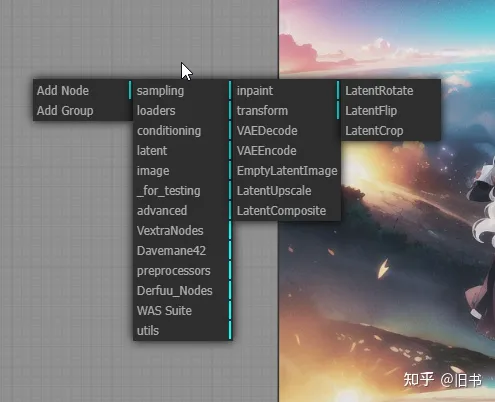495x402 pixels.
Task: Open the WAS Suite submenu
Action: pyautogui.click(x=183, y=310)
